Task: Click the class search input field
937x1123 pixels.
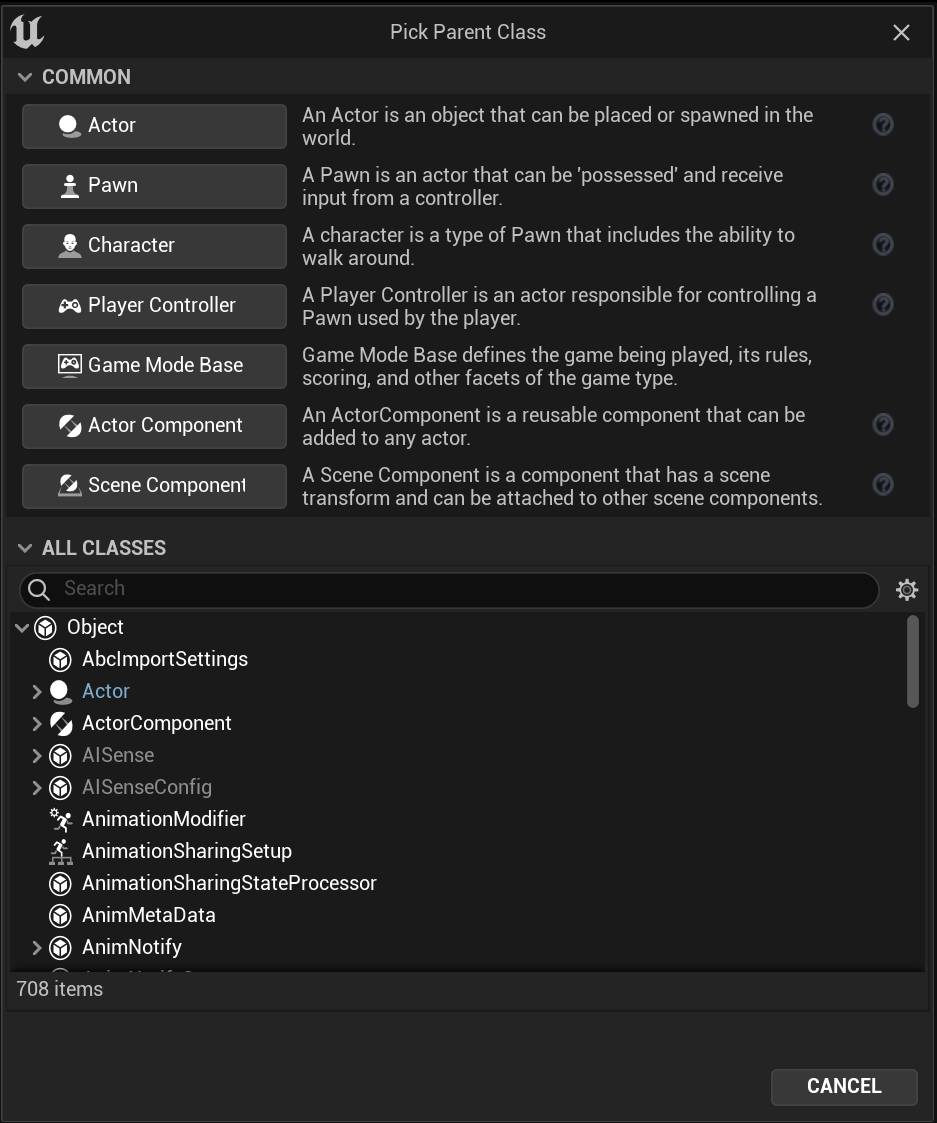Action: coord(460,589)
